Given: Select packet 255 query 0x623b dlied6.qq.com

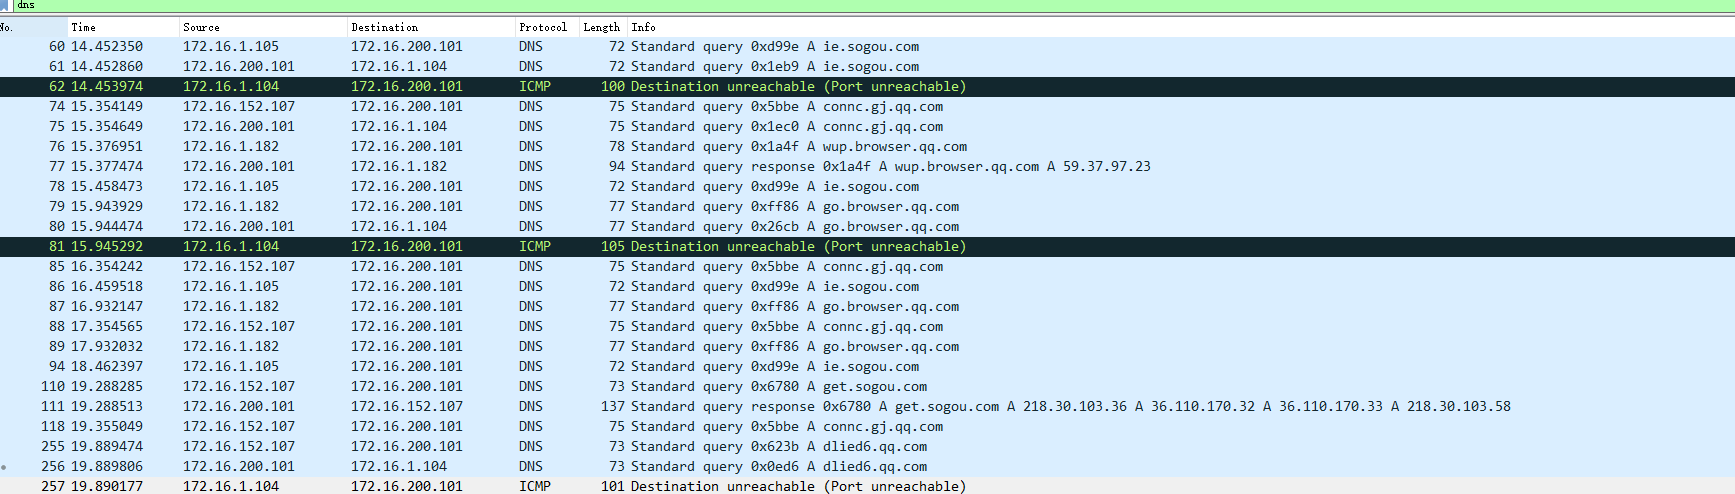Looking at the screenshot, I should pos(867,447).
